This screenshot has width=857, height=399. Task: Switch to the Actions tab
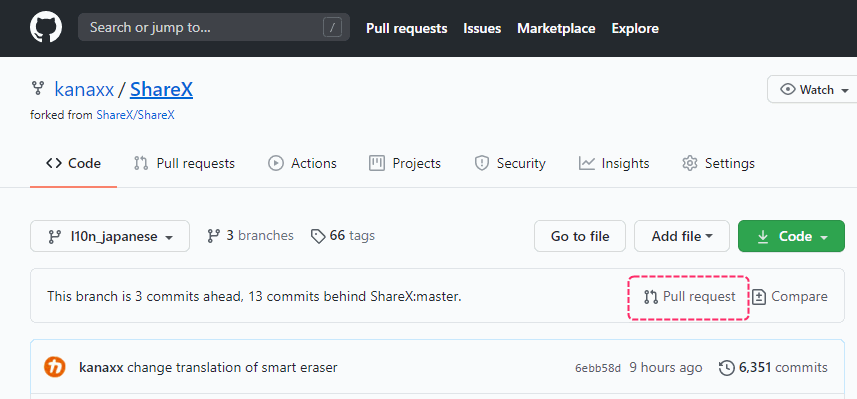(x=302, y=163)
